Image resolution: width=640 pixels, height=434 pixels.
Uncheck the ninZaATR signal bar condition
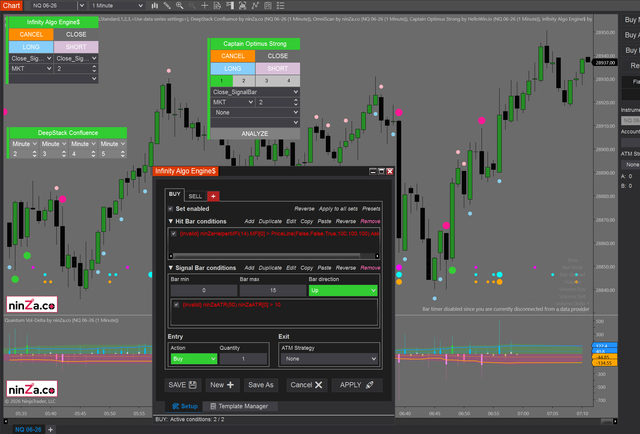(x=176, y=305)
